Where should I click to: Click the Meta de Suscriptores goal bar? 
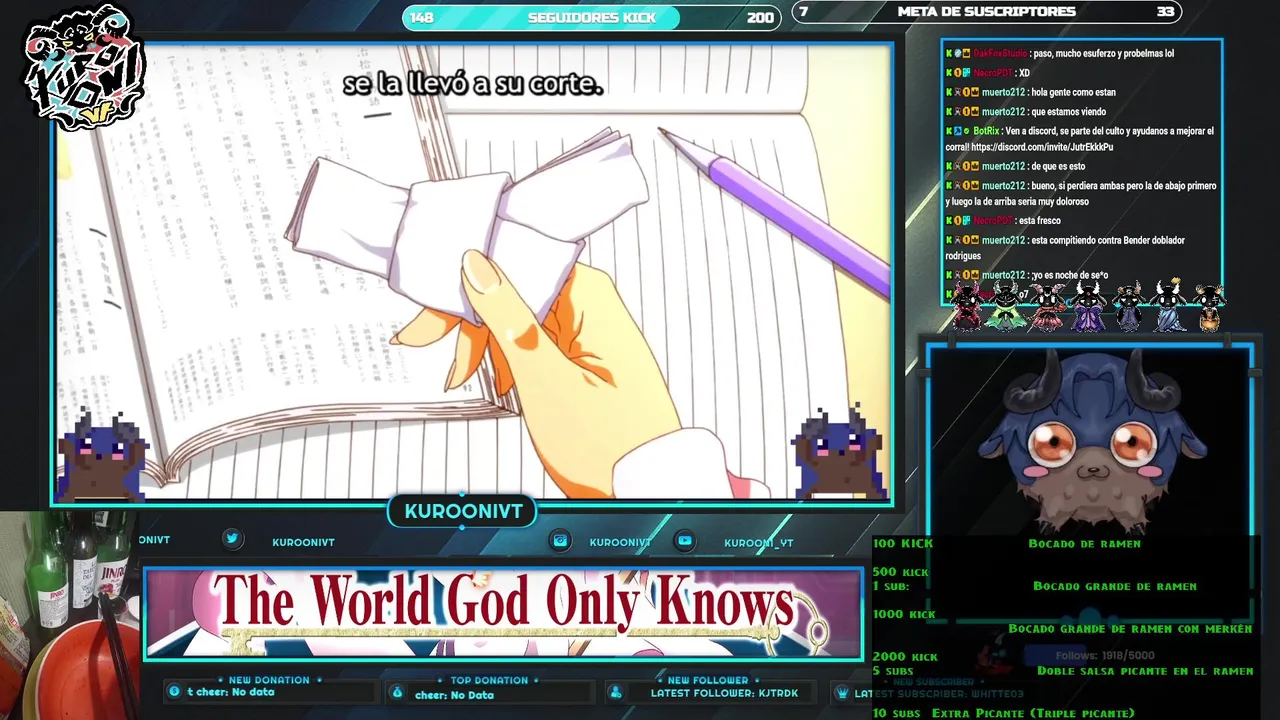[x=987, y=12]
